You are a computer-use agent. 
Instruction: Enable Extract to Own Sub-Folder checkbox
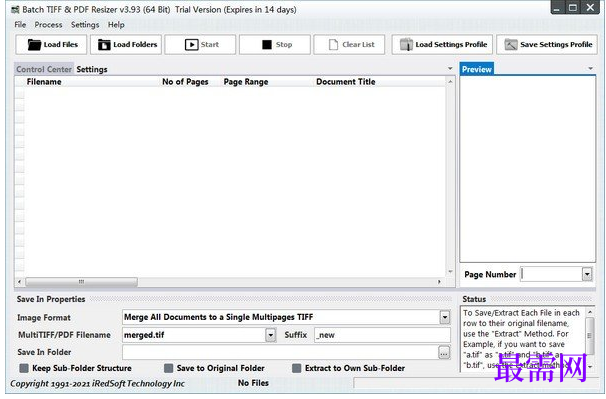coord(296,368)
